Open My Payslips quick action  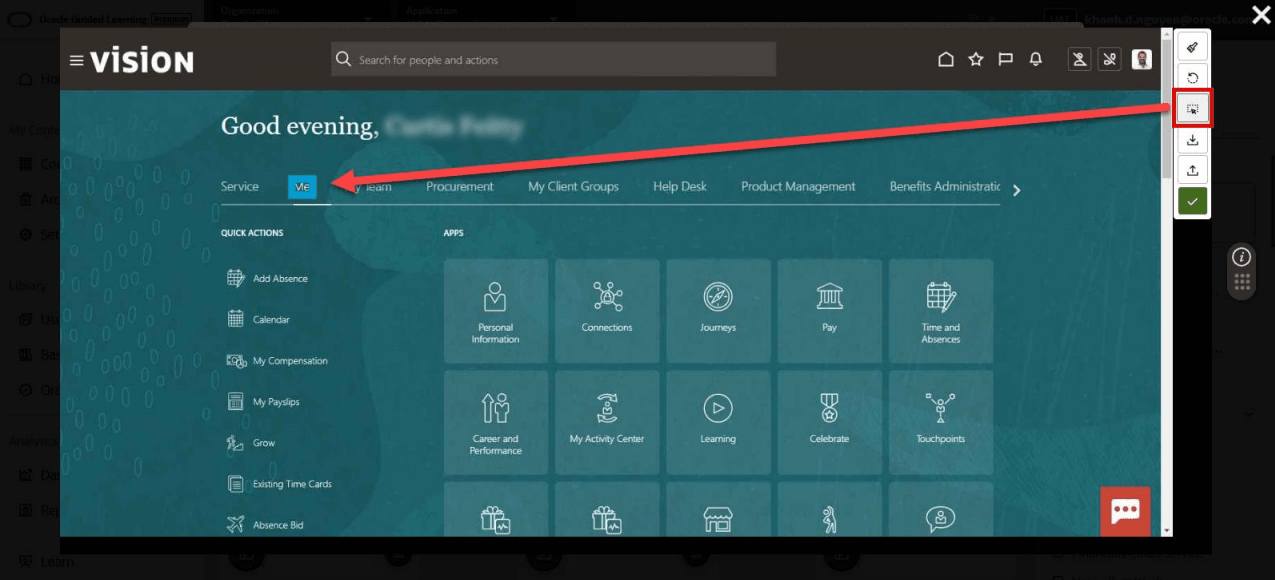263,401
